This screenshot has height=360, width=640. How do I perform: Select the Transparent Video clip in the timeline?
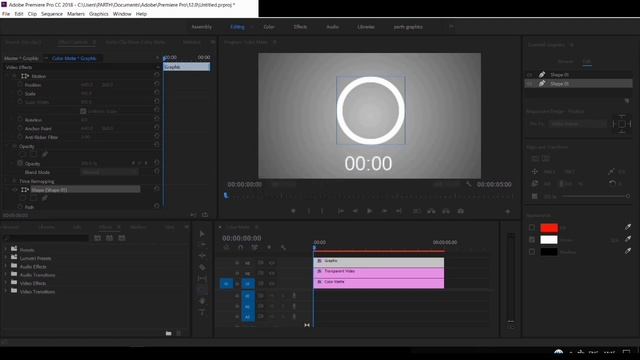tap(378, 272)
